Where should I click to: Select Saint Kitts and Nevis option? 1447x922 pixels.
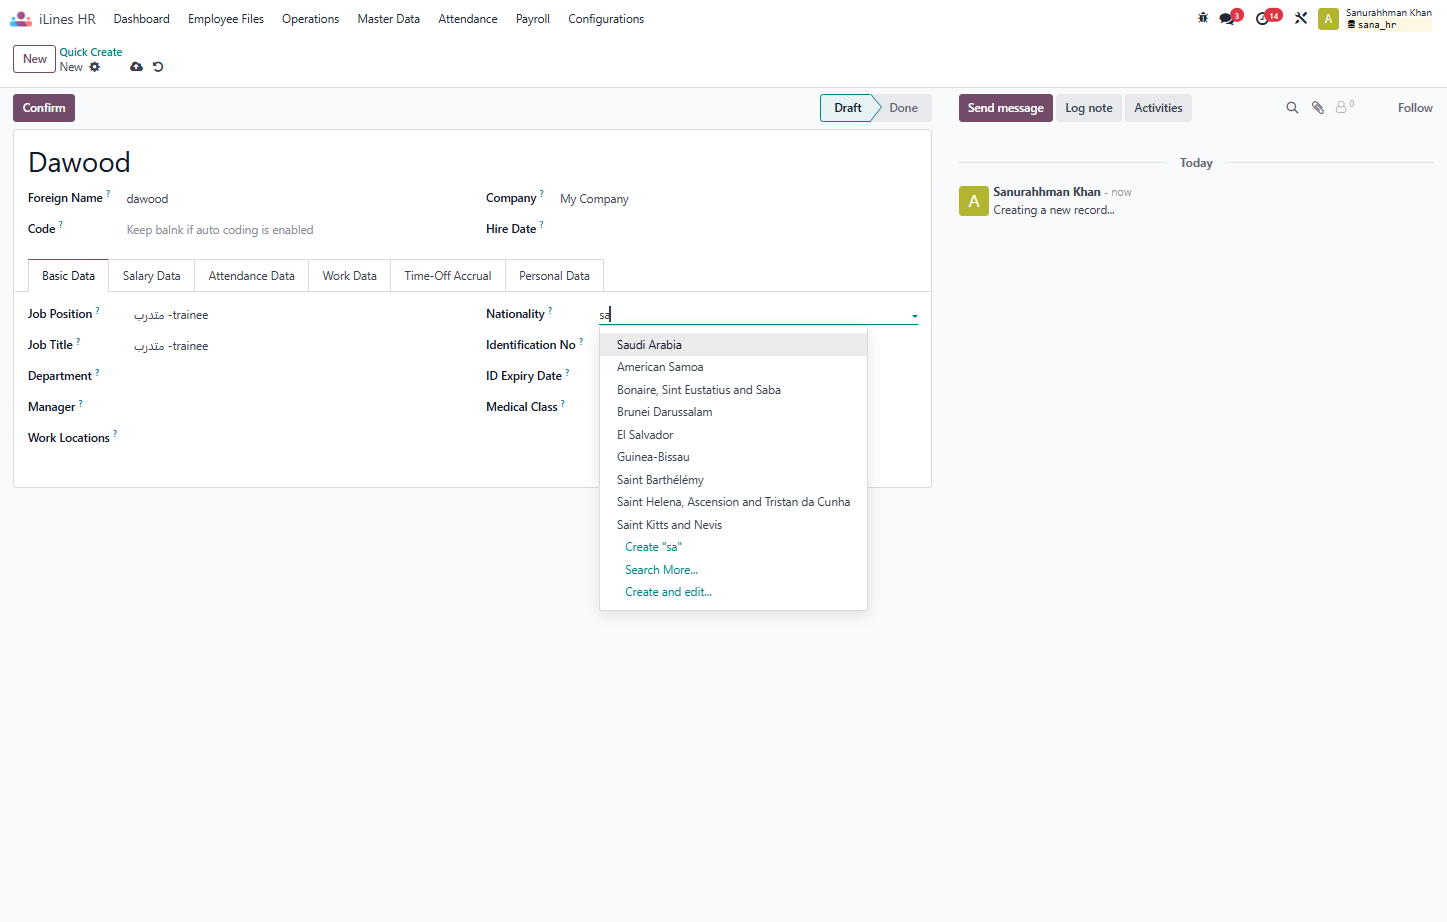click(x=733, y=525)
